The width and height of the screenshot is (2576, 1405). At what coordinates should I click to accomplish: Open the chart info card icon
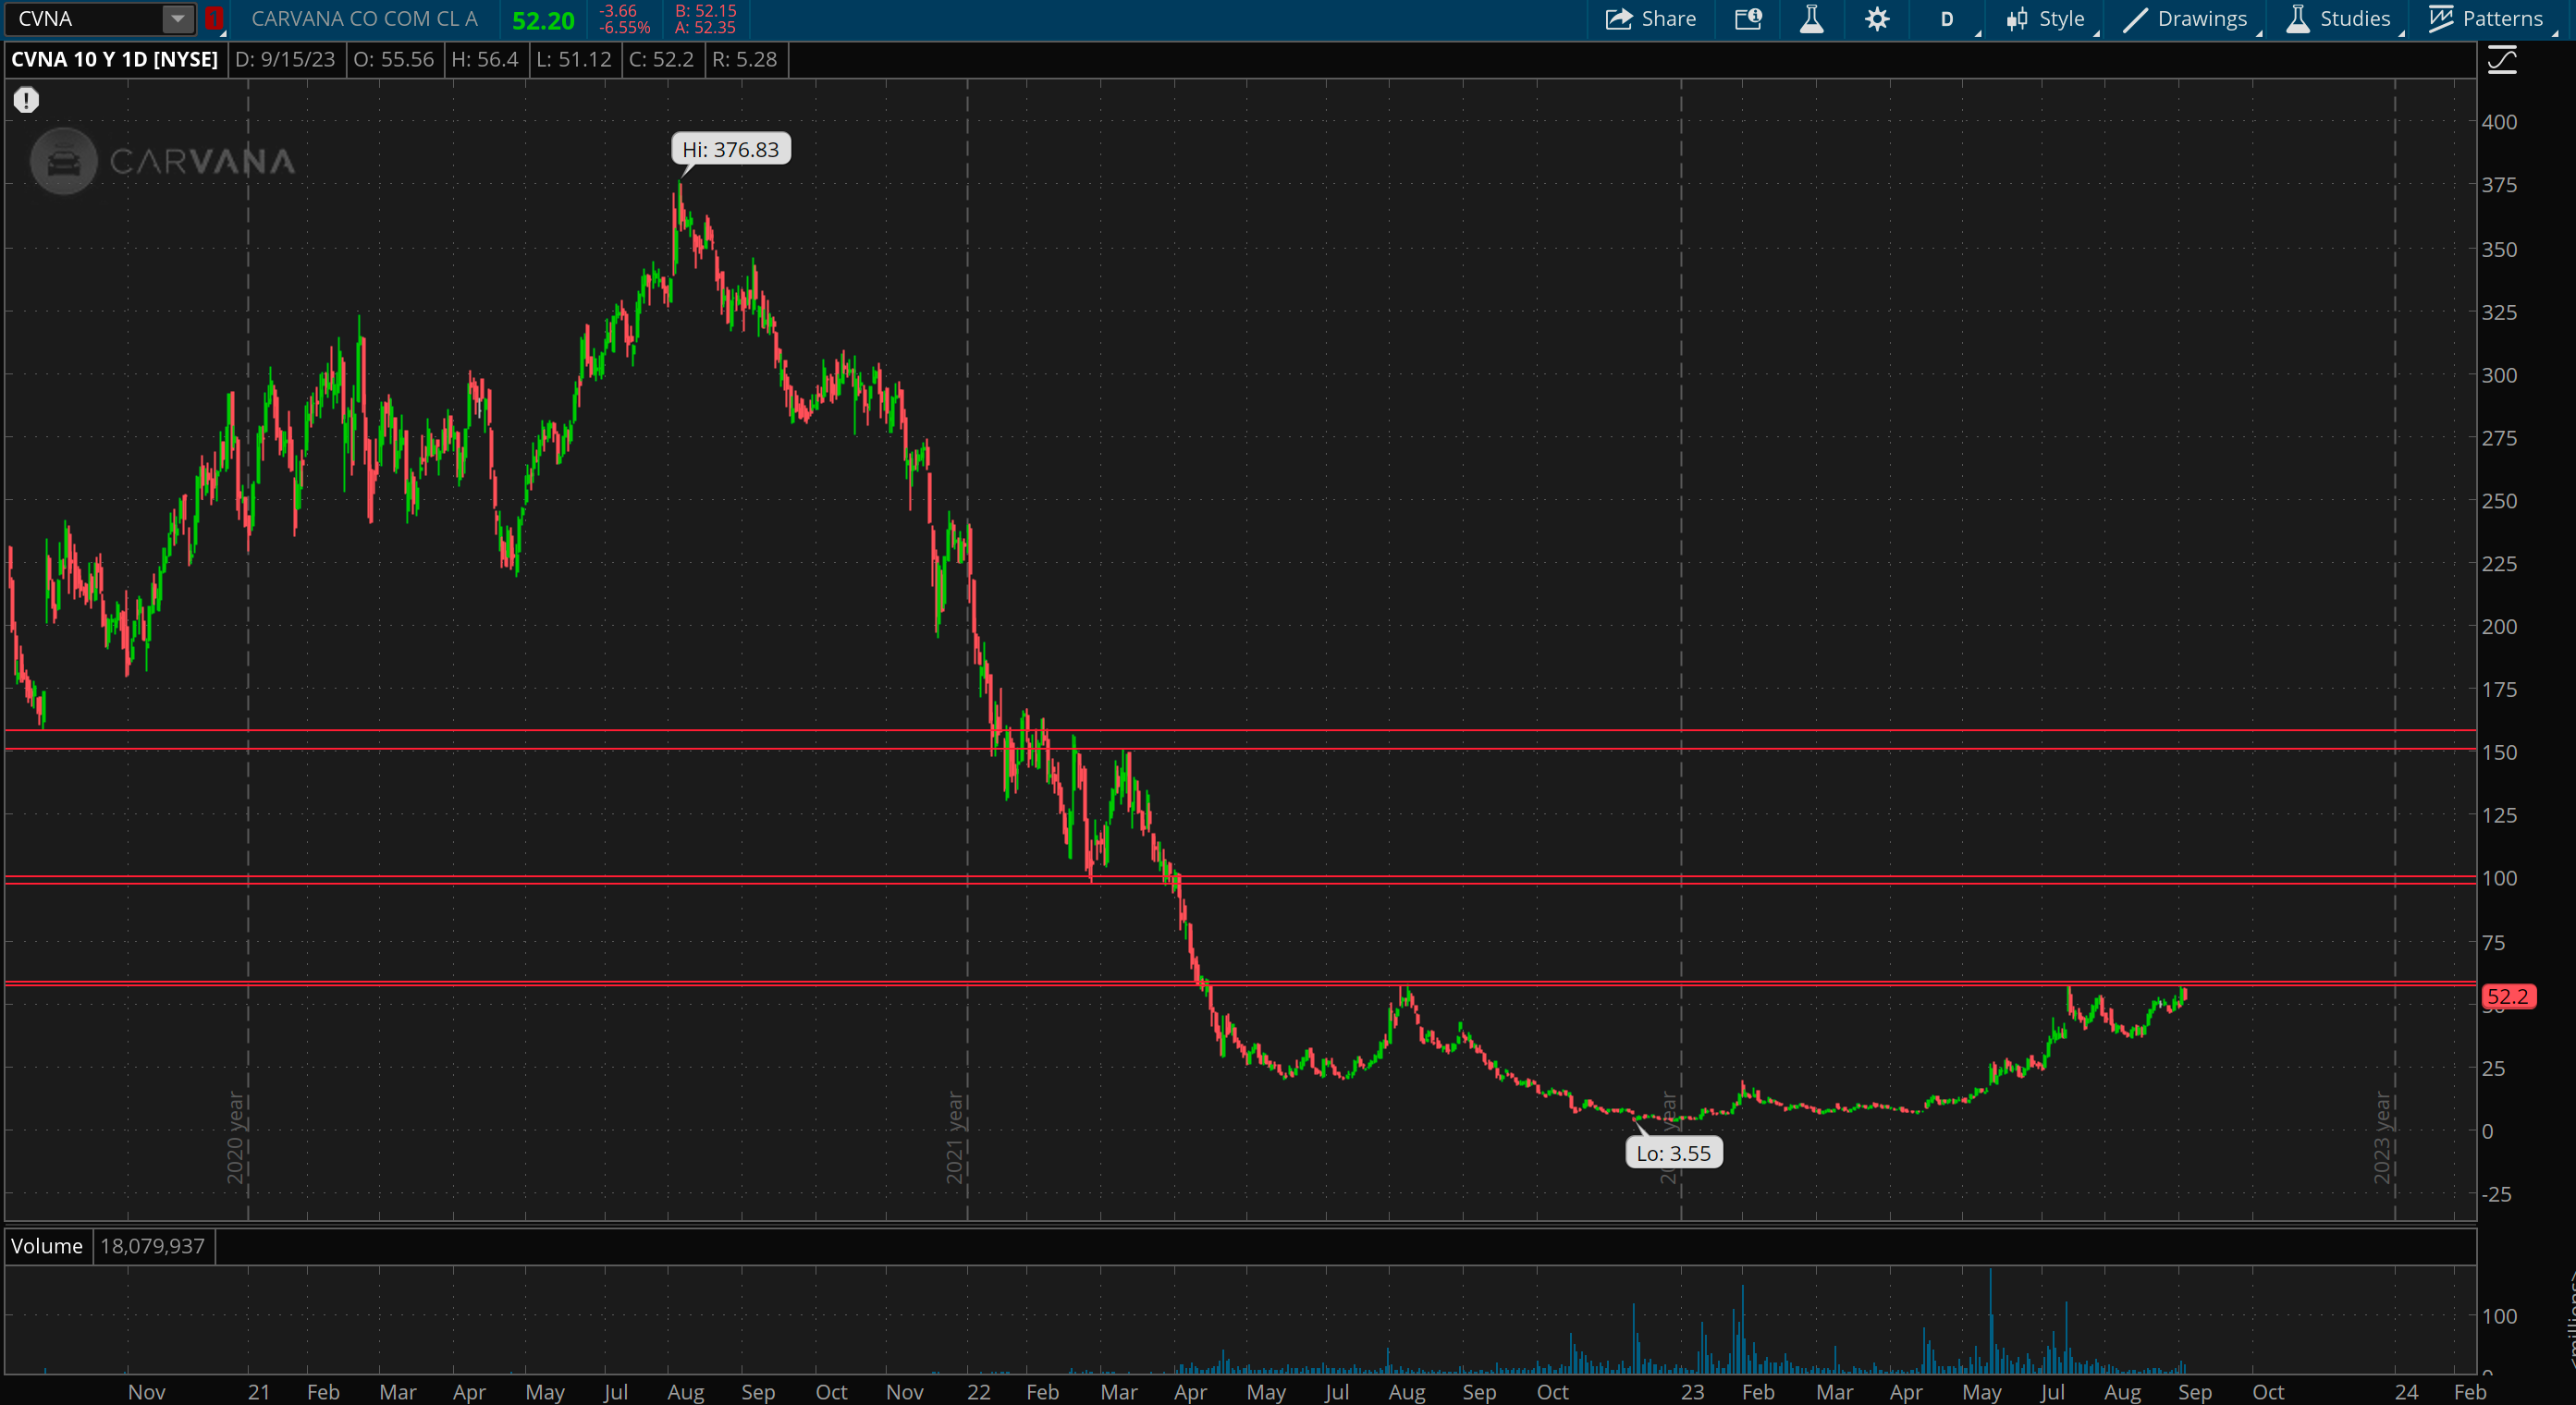(1747, 19)
